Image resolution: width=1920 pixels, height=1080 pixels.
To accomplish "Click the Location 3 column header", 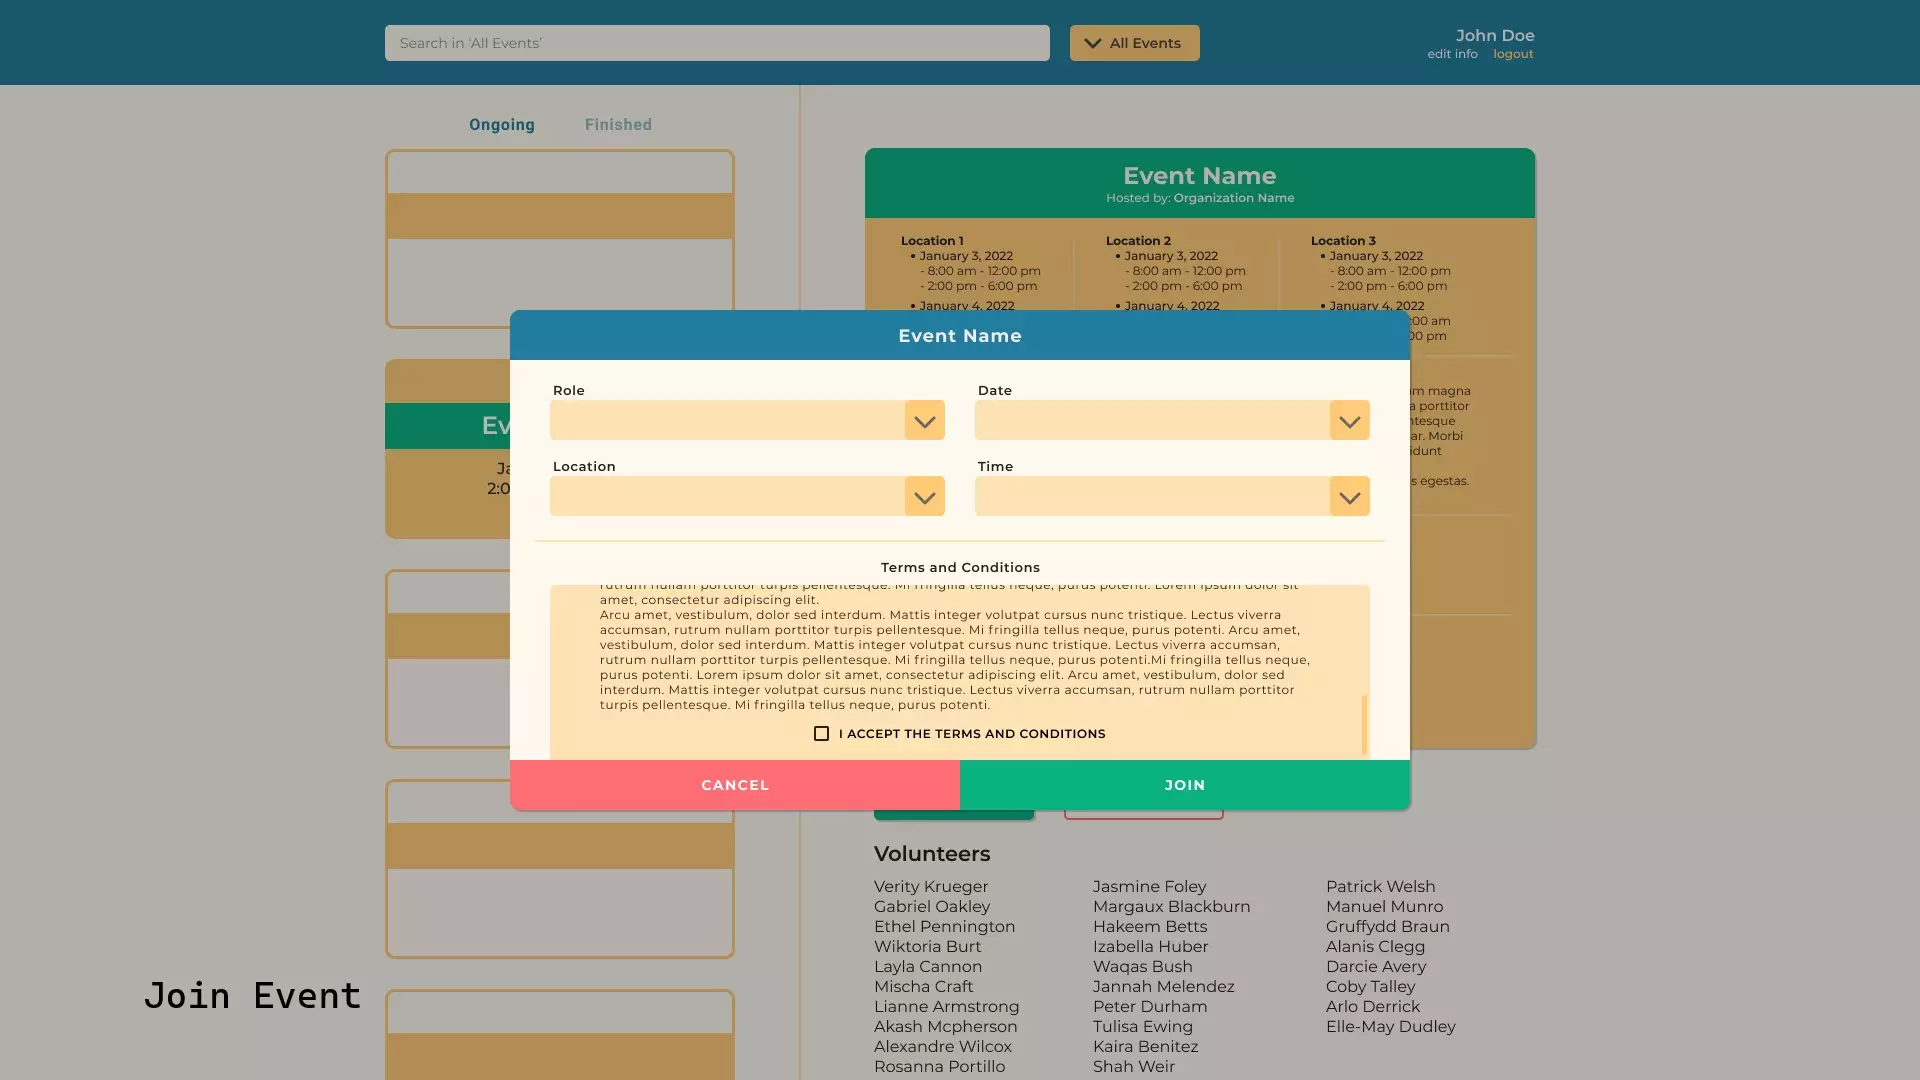I will [1342, 240].
